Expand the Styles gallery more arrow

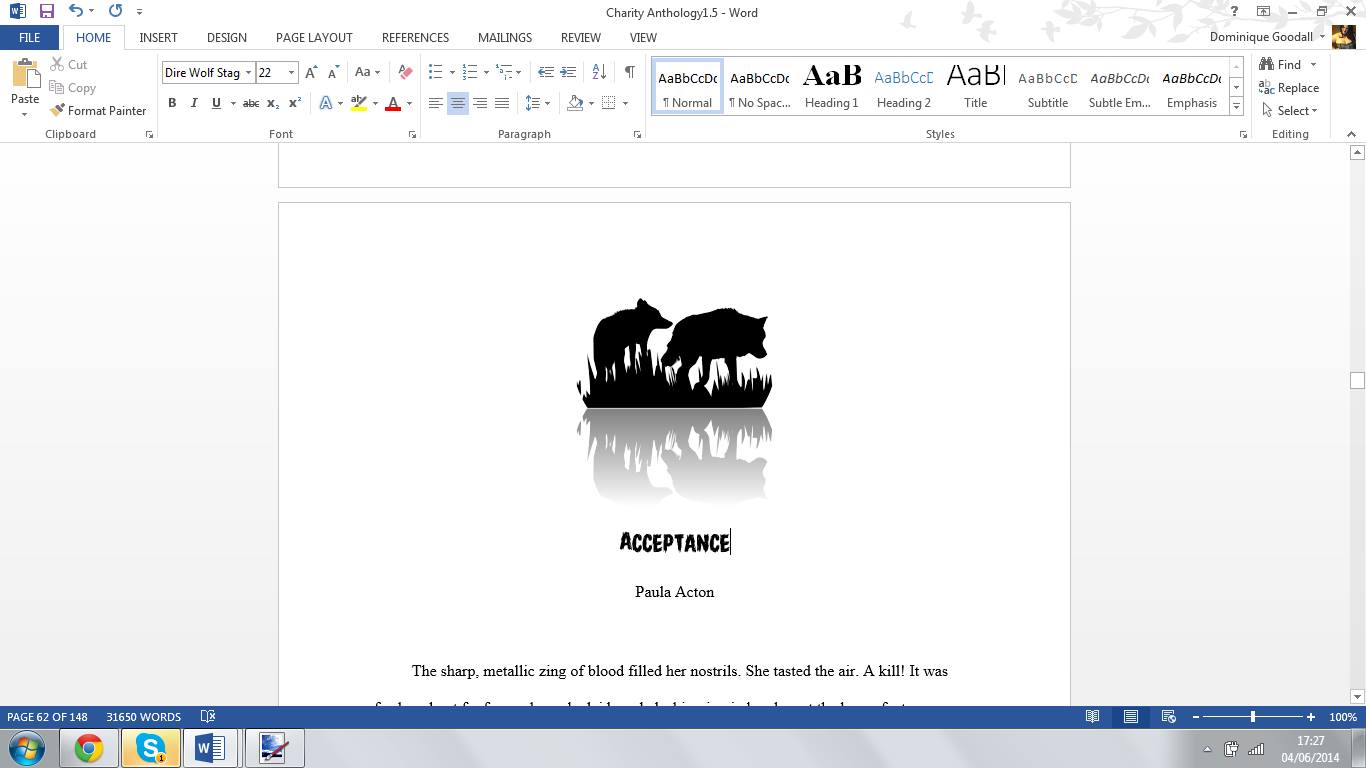(x=1237, y=106)
